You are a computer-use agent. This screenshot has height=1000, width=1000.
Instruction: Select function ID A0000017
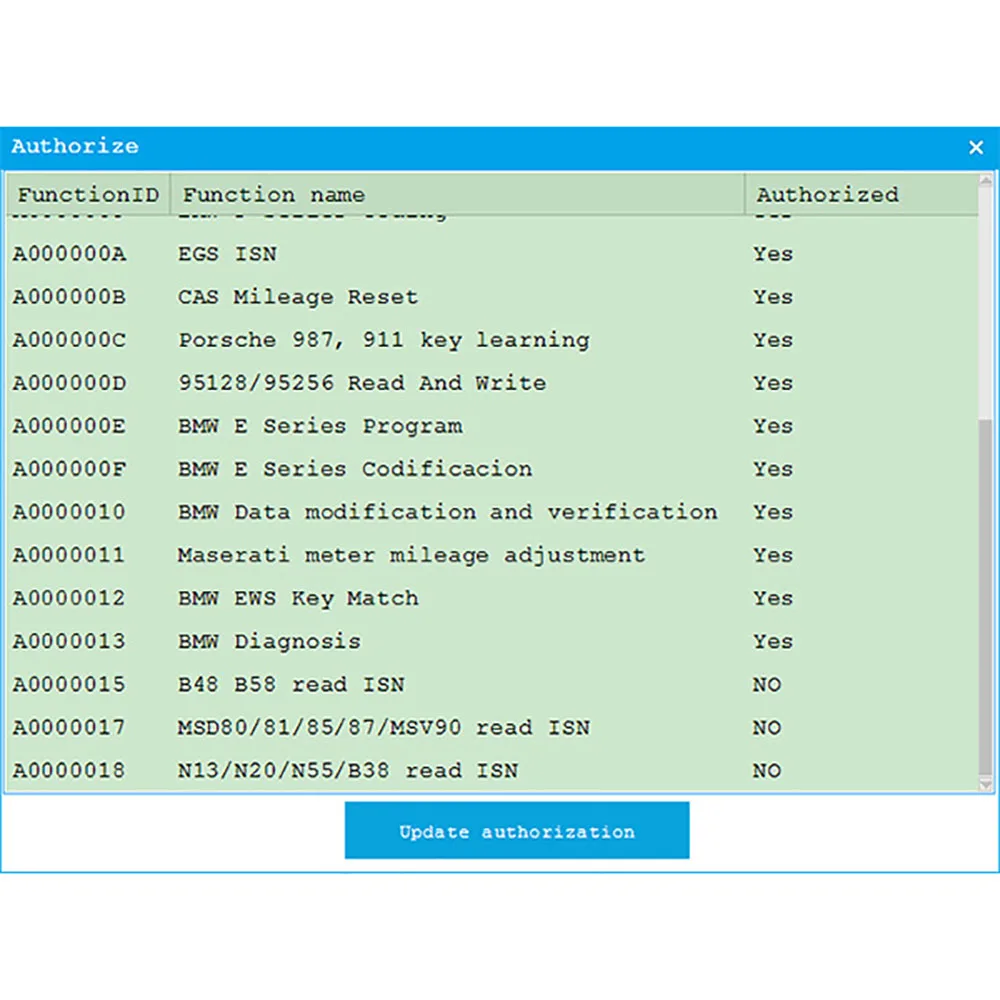point(69,727)
